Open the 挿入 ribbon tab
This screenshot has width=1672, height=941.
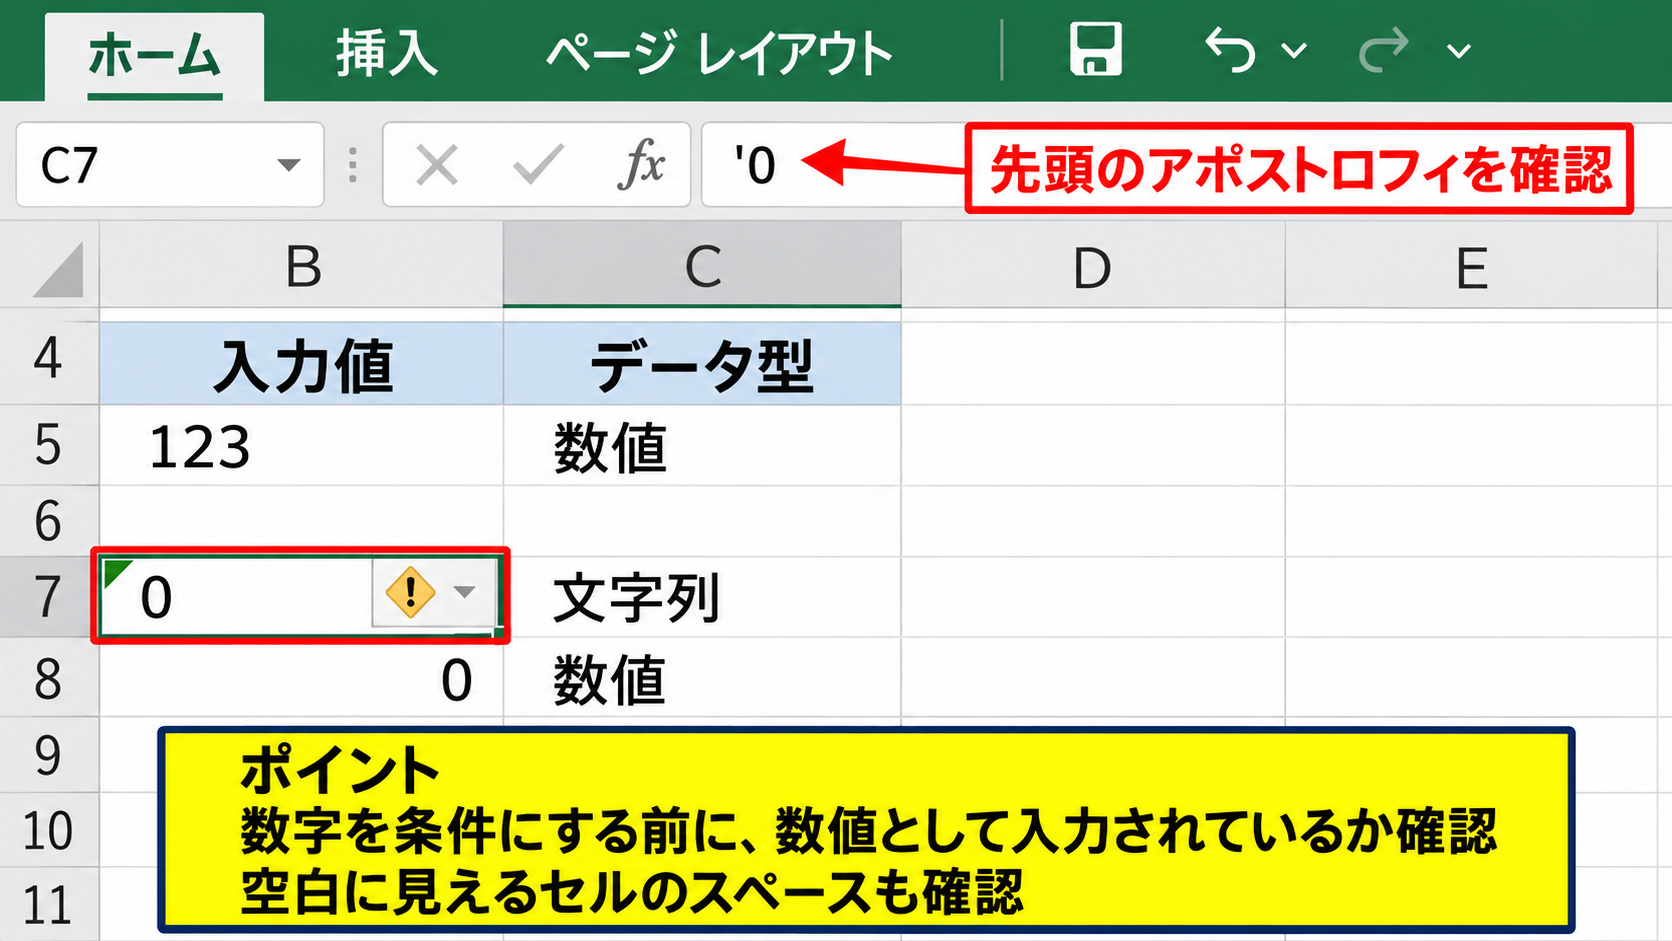pyautogui.click(x=387, y=54)
